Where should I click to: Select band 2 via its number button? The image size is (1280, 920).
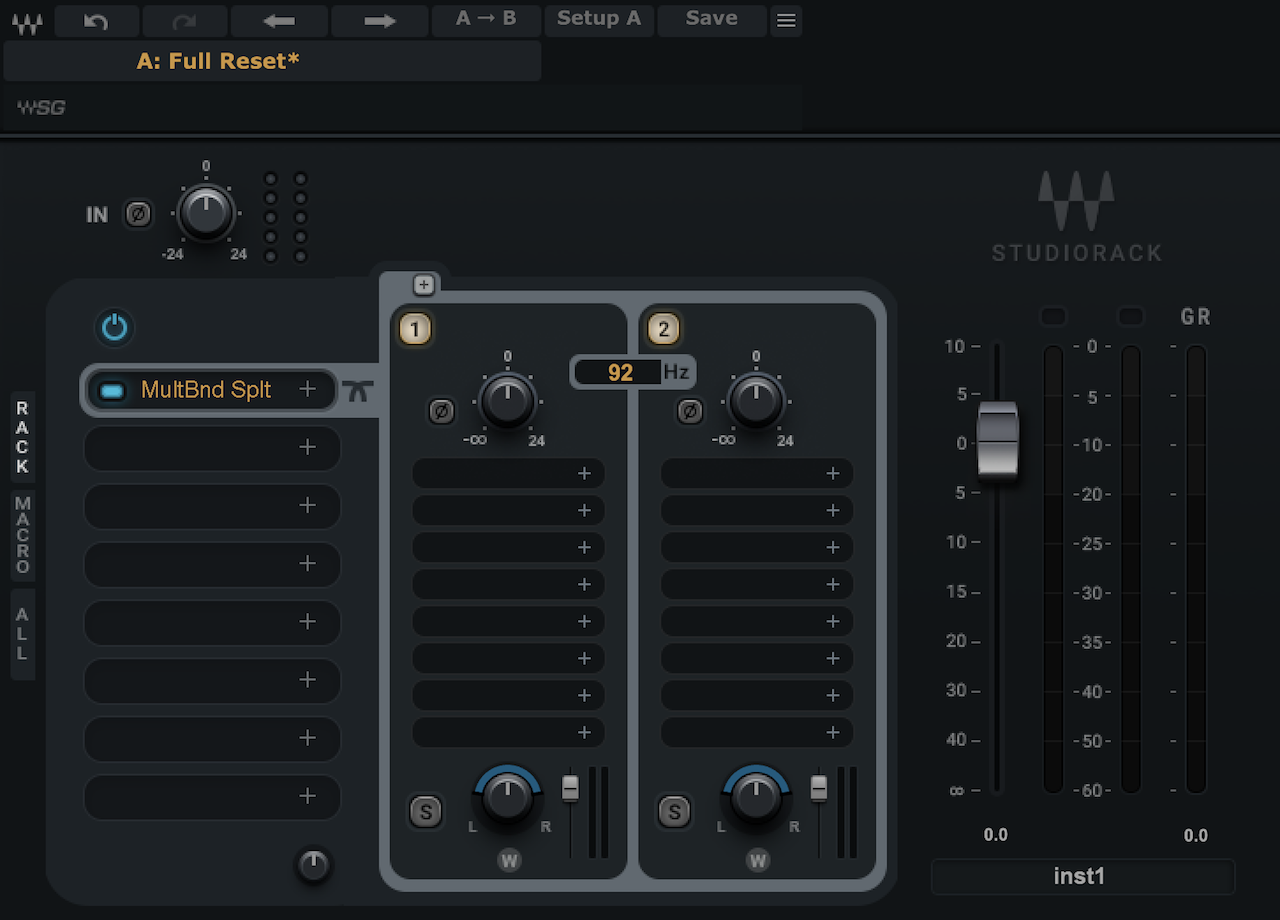point(663,329)
